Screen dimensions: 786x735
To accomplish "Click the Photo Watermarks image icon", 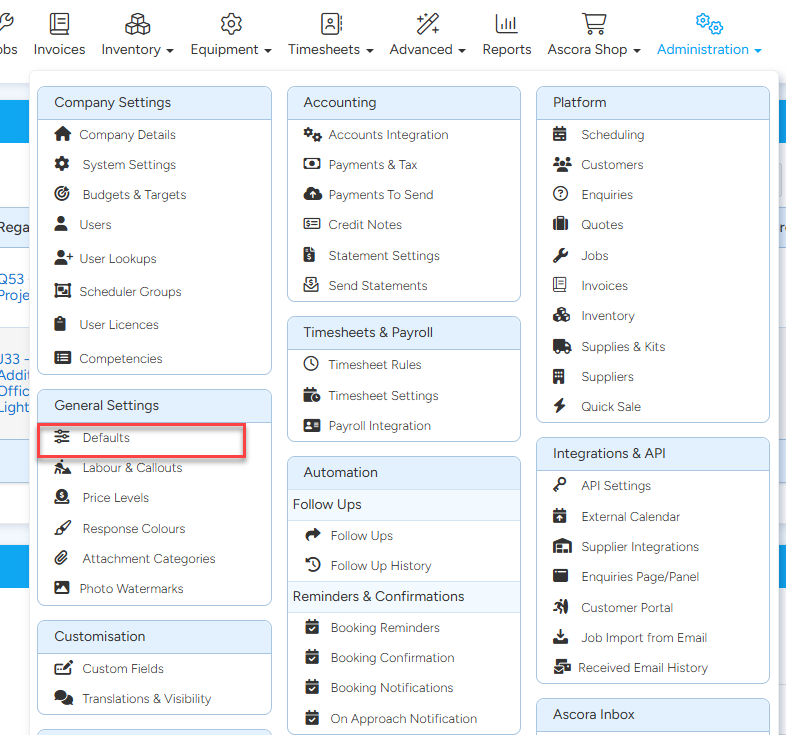I will click(x=62, y=589).
